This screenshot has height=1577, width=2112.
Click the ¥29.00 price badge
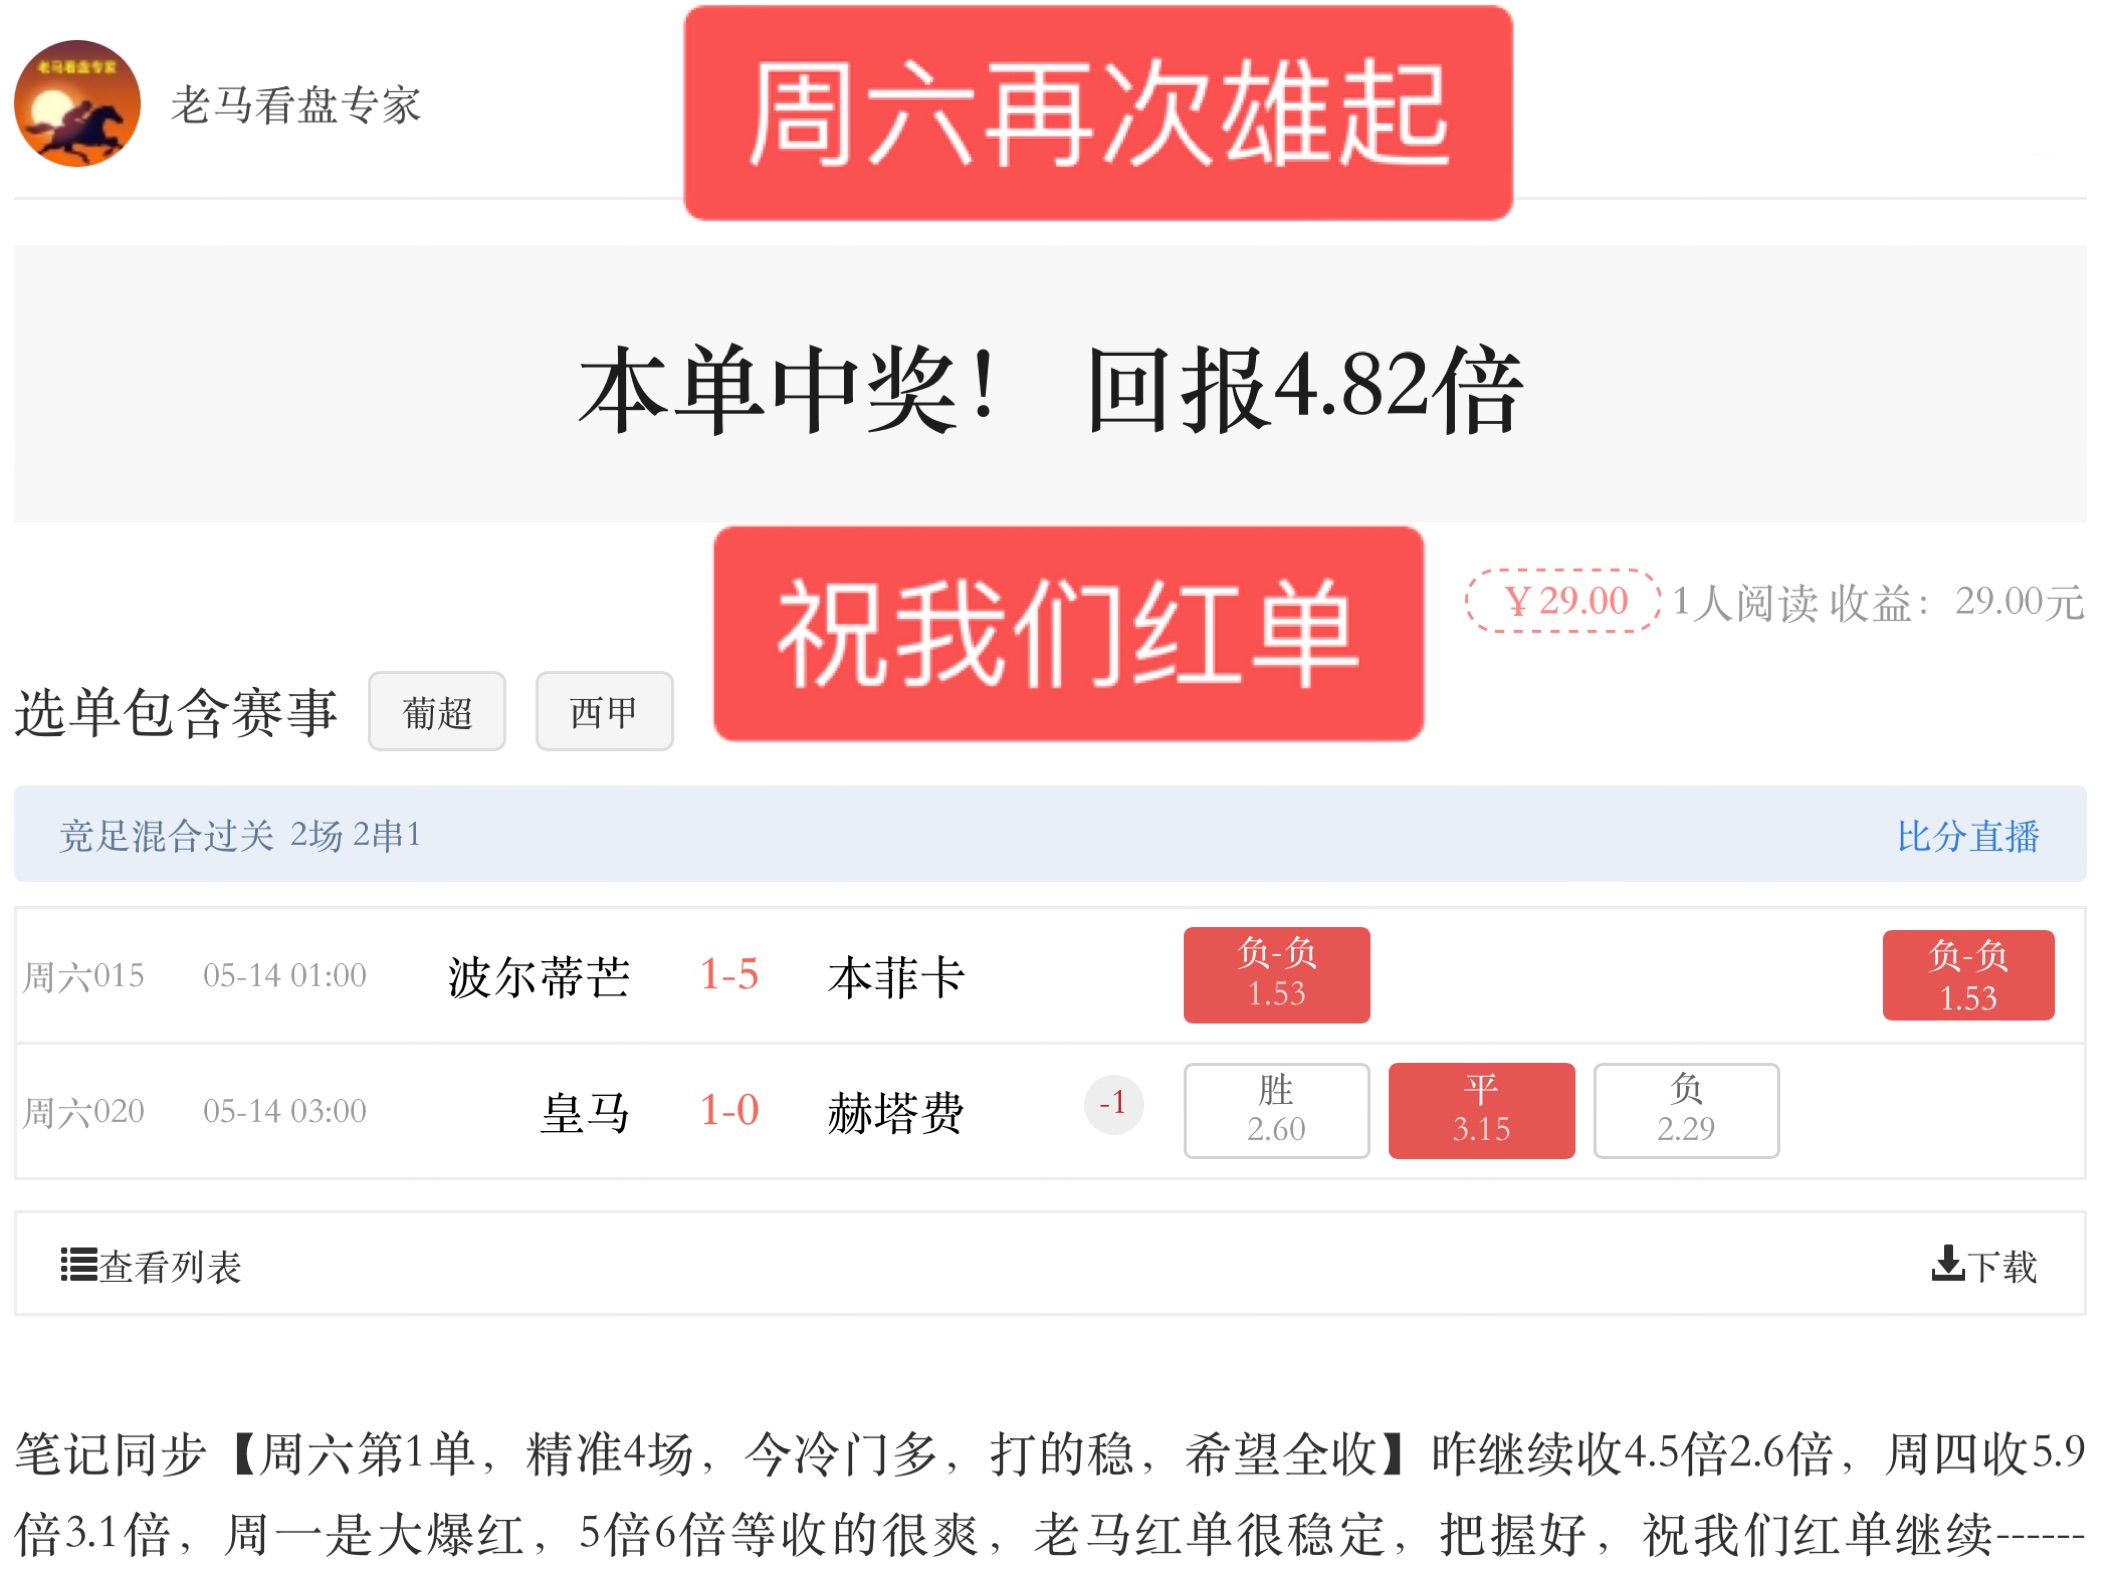point(1563,600)
